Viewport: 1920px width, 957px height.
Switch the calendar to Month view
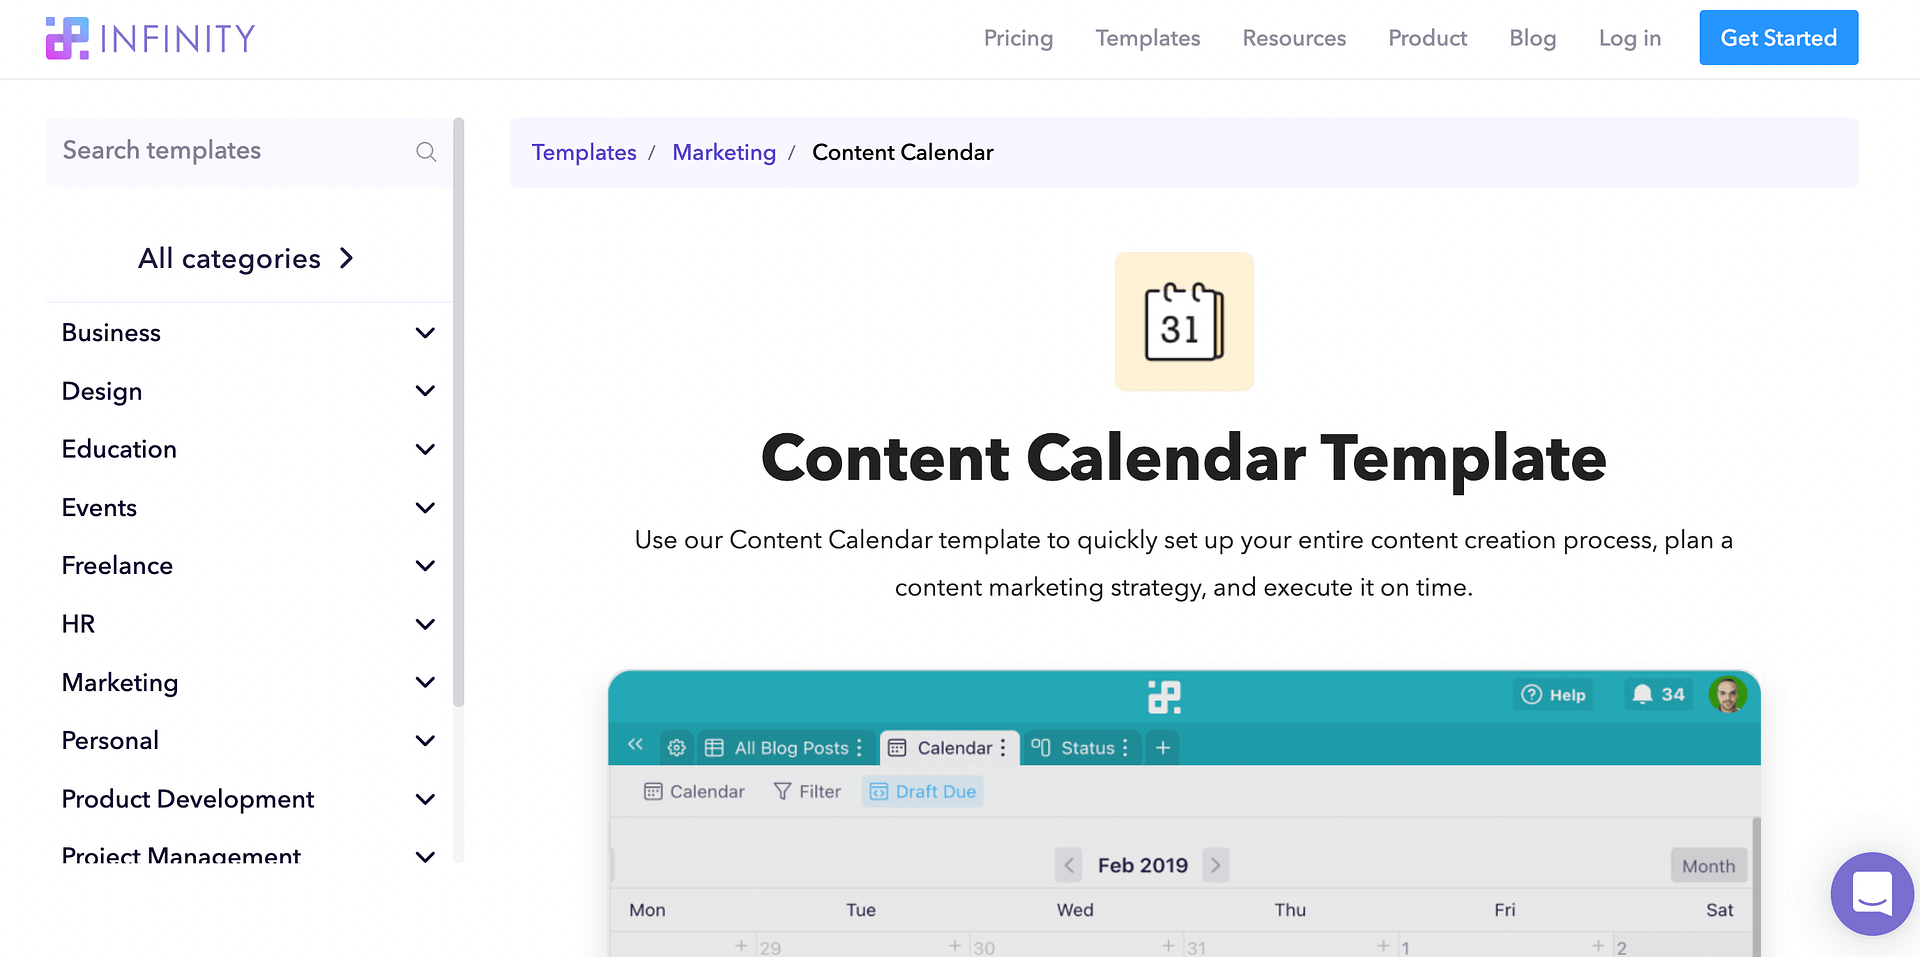click(x=1708, y=865)
